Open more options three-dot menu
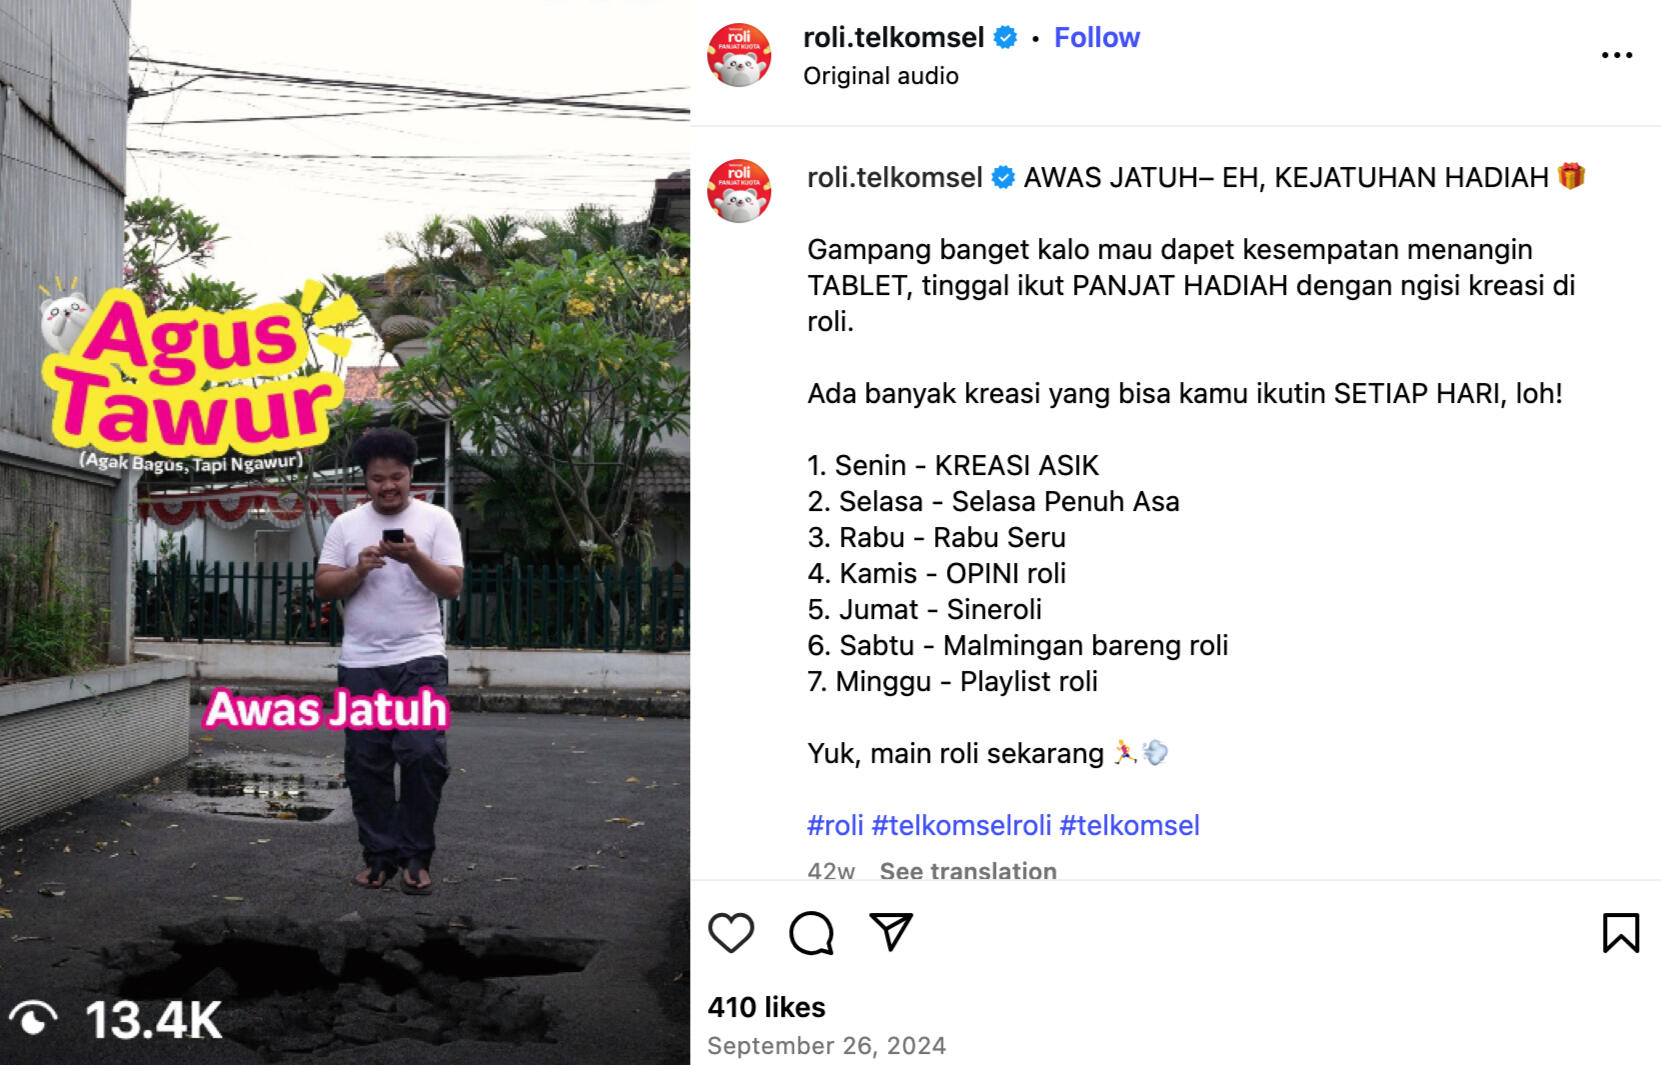Screen dimensions: 1661x1065 (1617, 55)
